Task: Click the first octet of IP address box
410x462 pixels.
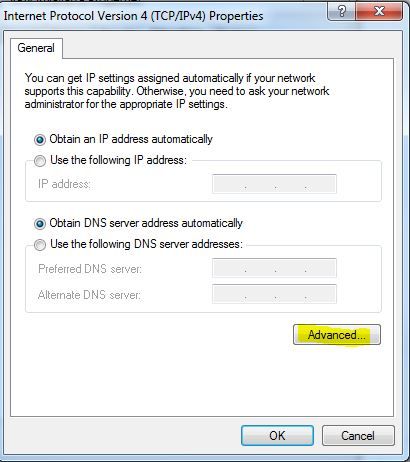Action: click(x=229, y=184)
